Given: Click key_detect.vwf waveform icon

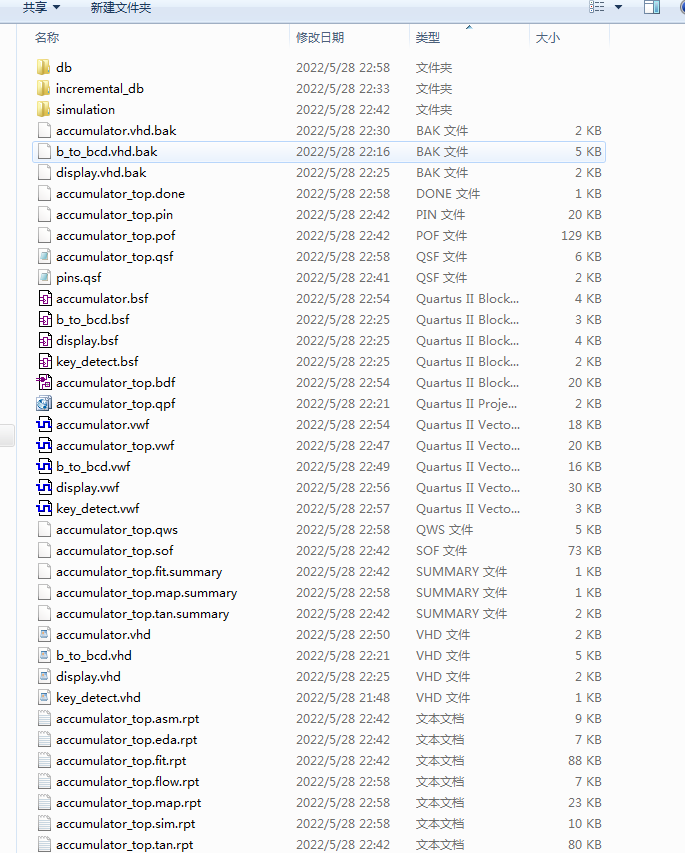Looking at the screenshot, I should [44, 509].
